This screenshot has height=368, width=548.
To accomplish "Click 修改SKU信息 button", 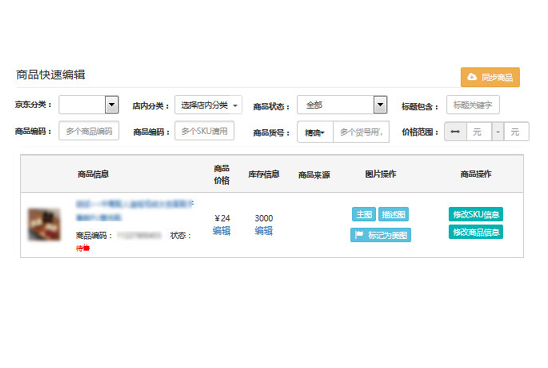I will 476,214.
